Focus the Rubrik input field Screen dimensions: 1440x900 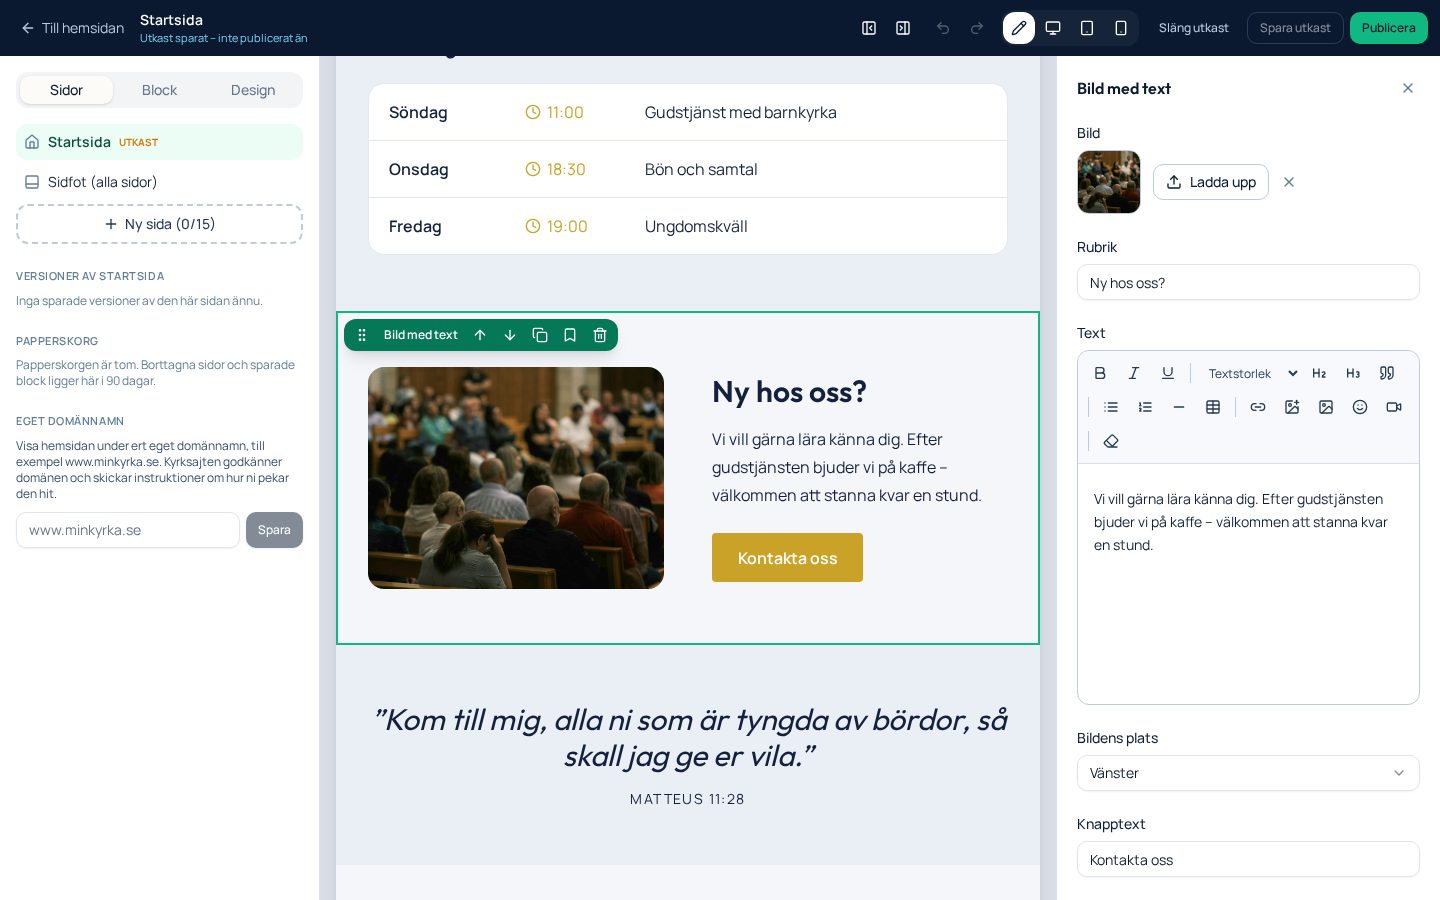coord(1248,283)
